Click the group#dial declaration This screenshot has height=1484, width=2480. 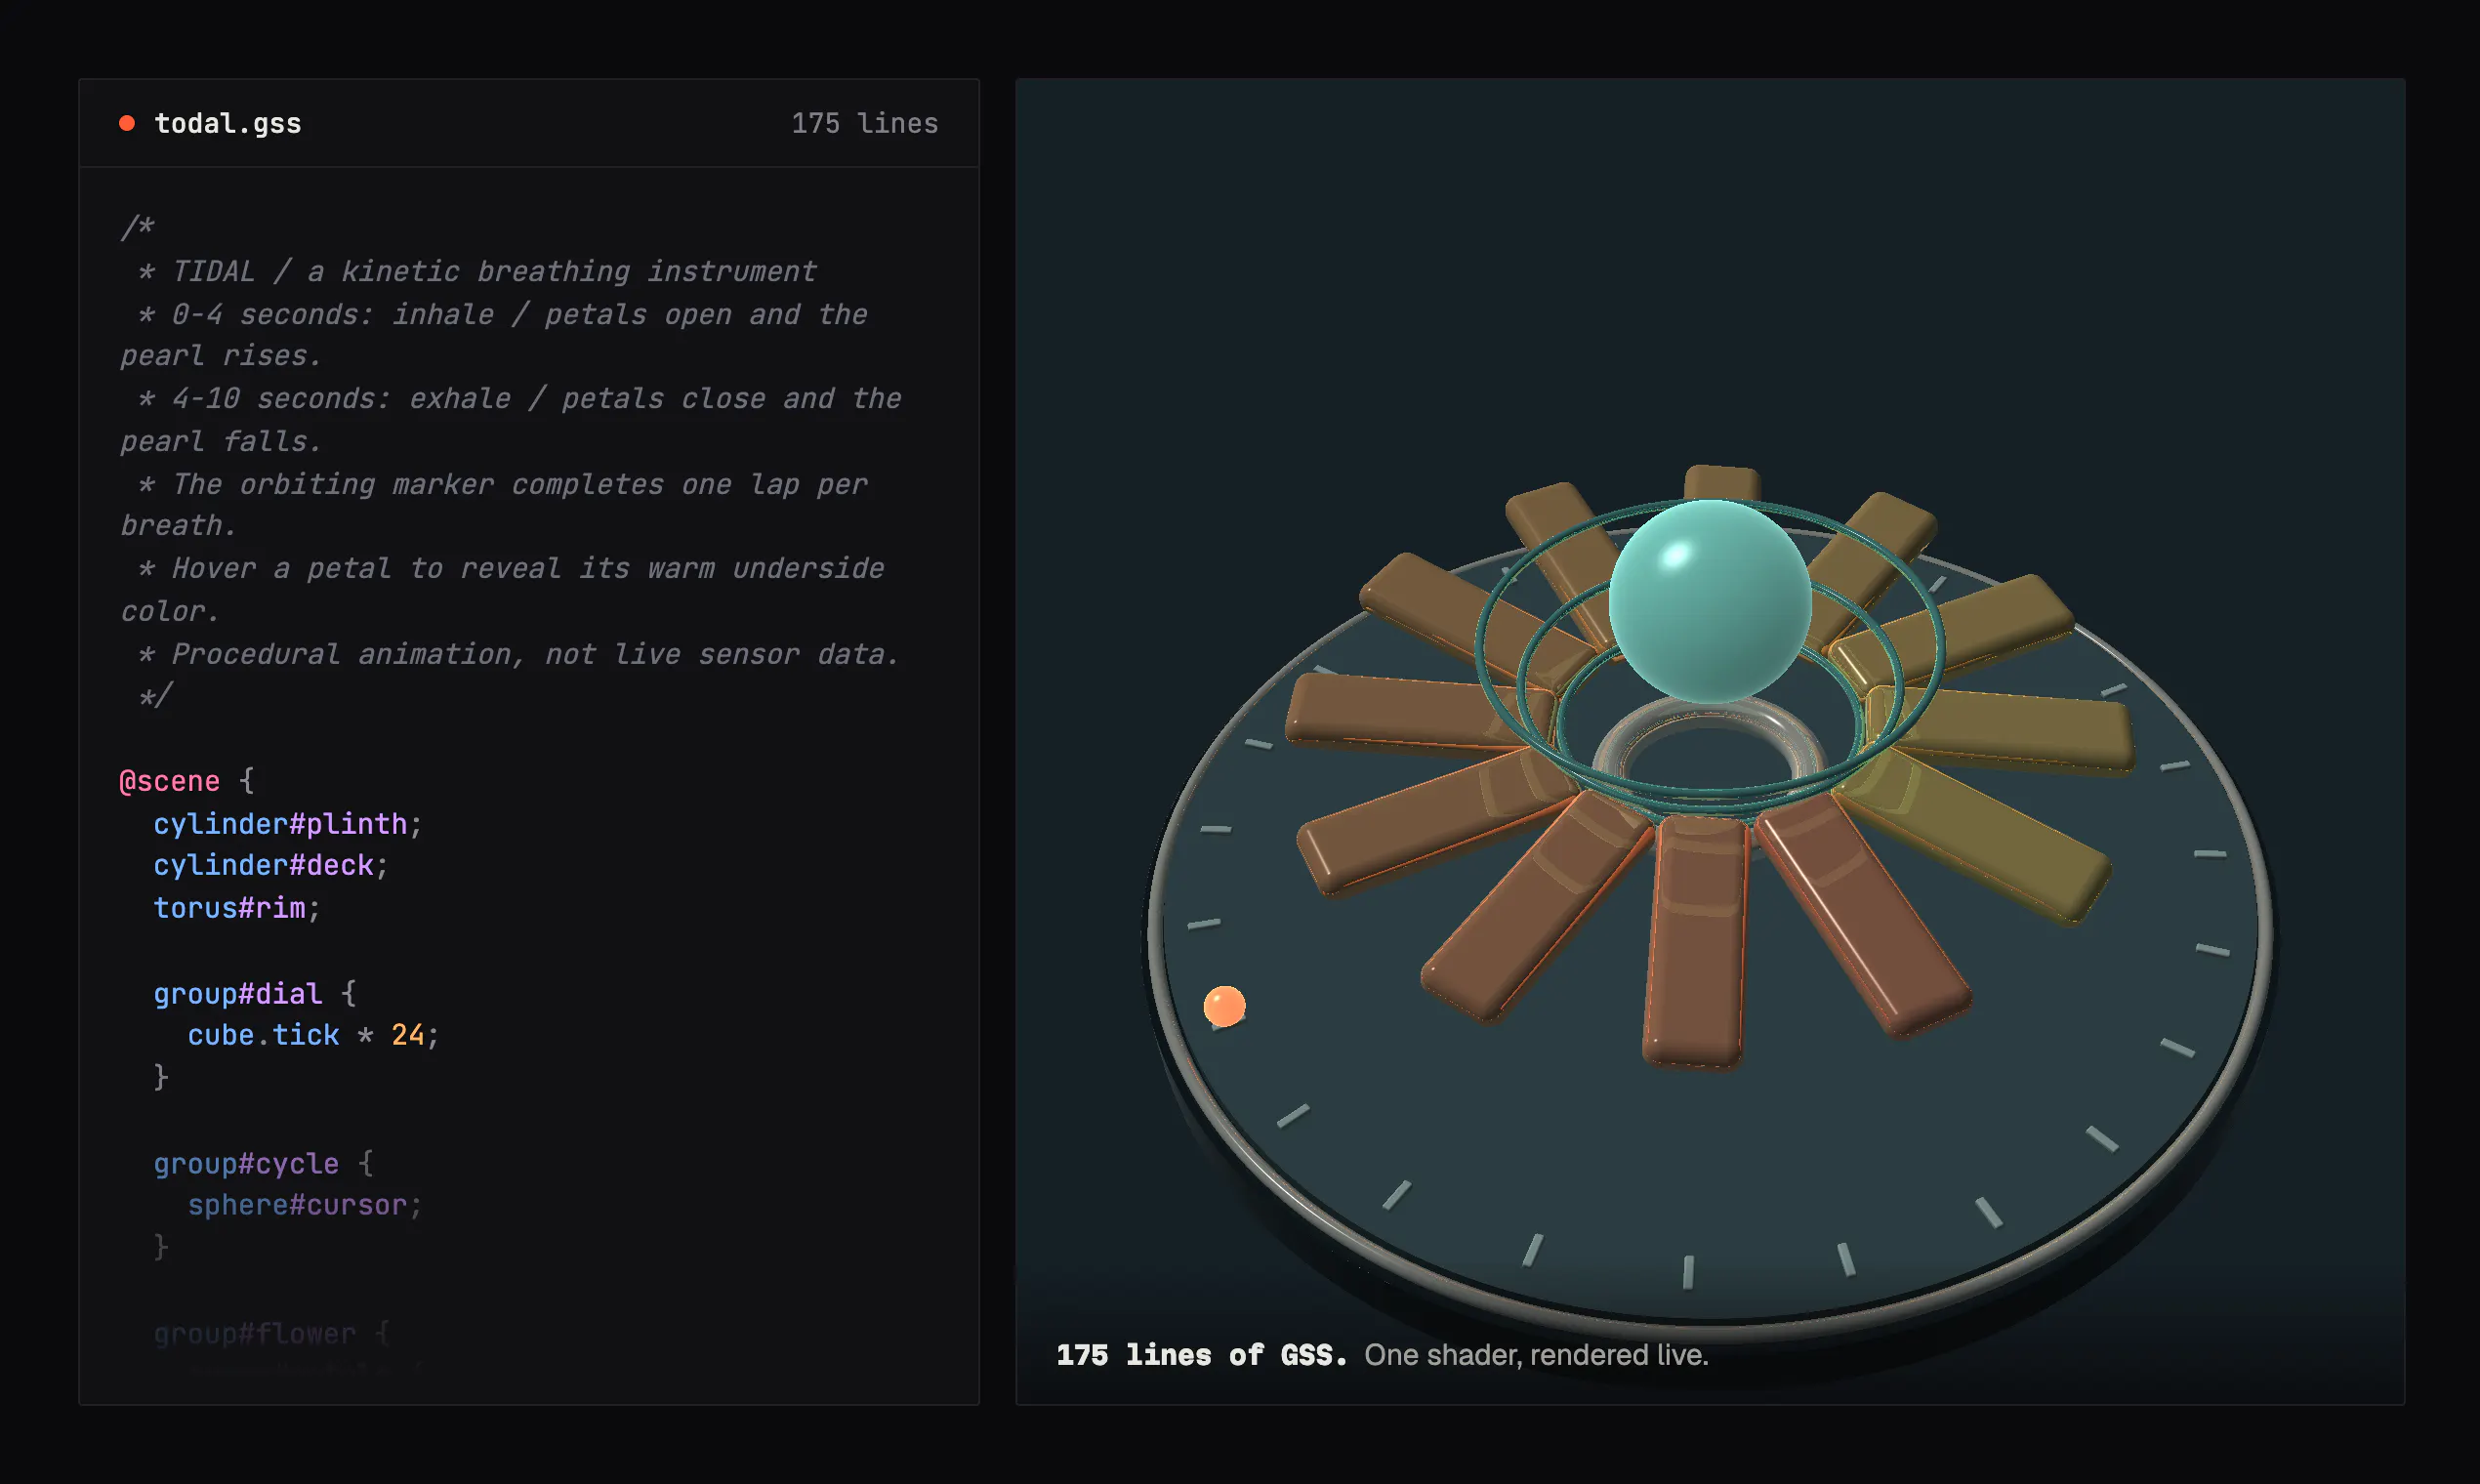click(254, 993)
